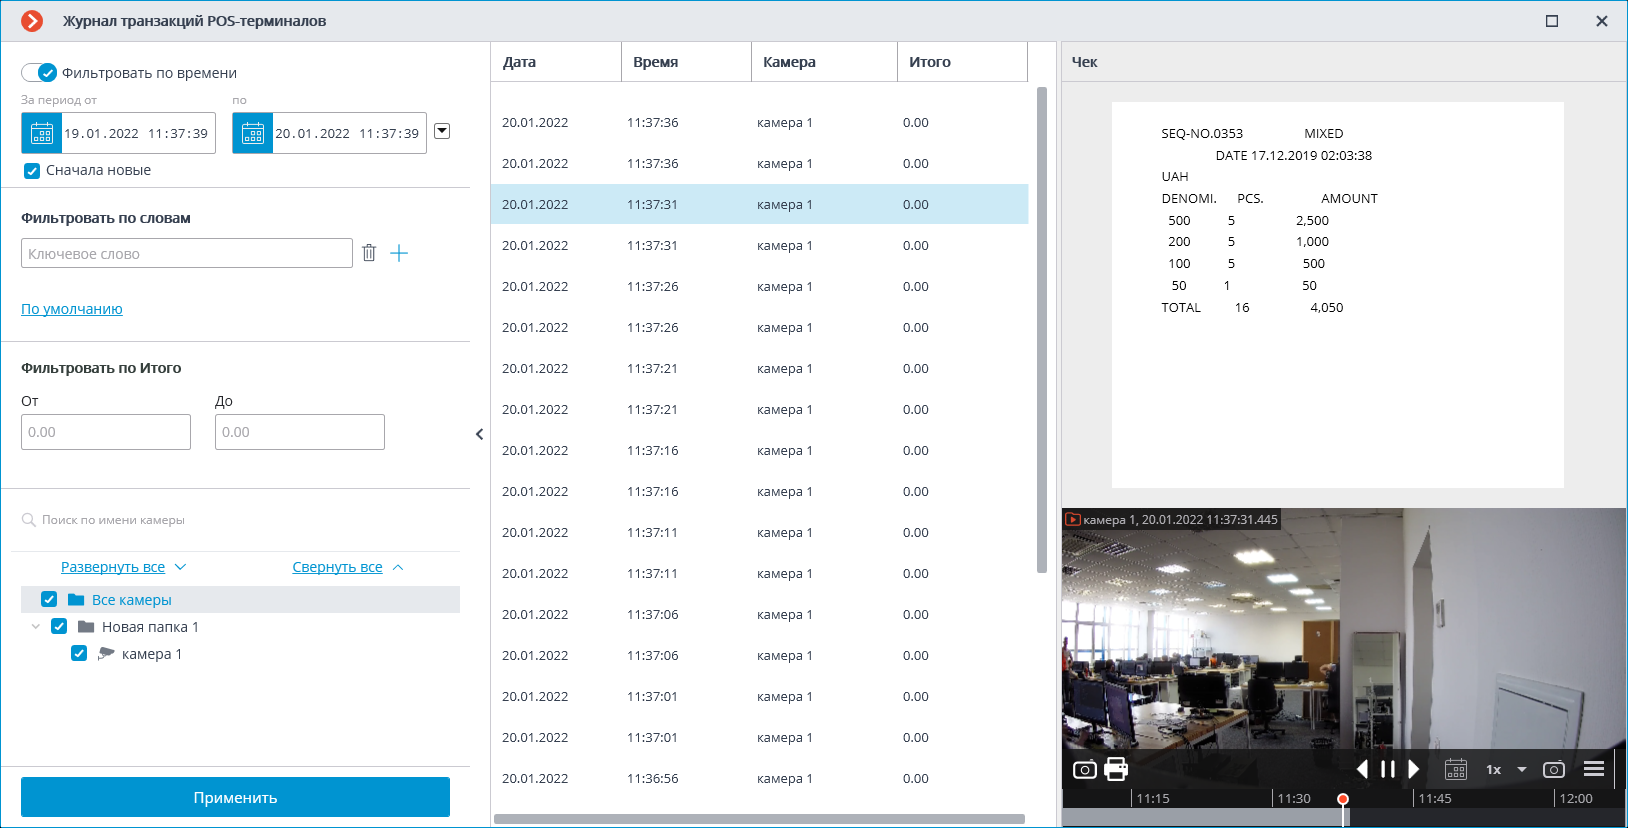This screenshot has width=1628, height=828.
Task: Click the All cameras folder icon
Action: point(76,599)
